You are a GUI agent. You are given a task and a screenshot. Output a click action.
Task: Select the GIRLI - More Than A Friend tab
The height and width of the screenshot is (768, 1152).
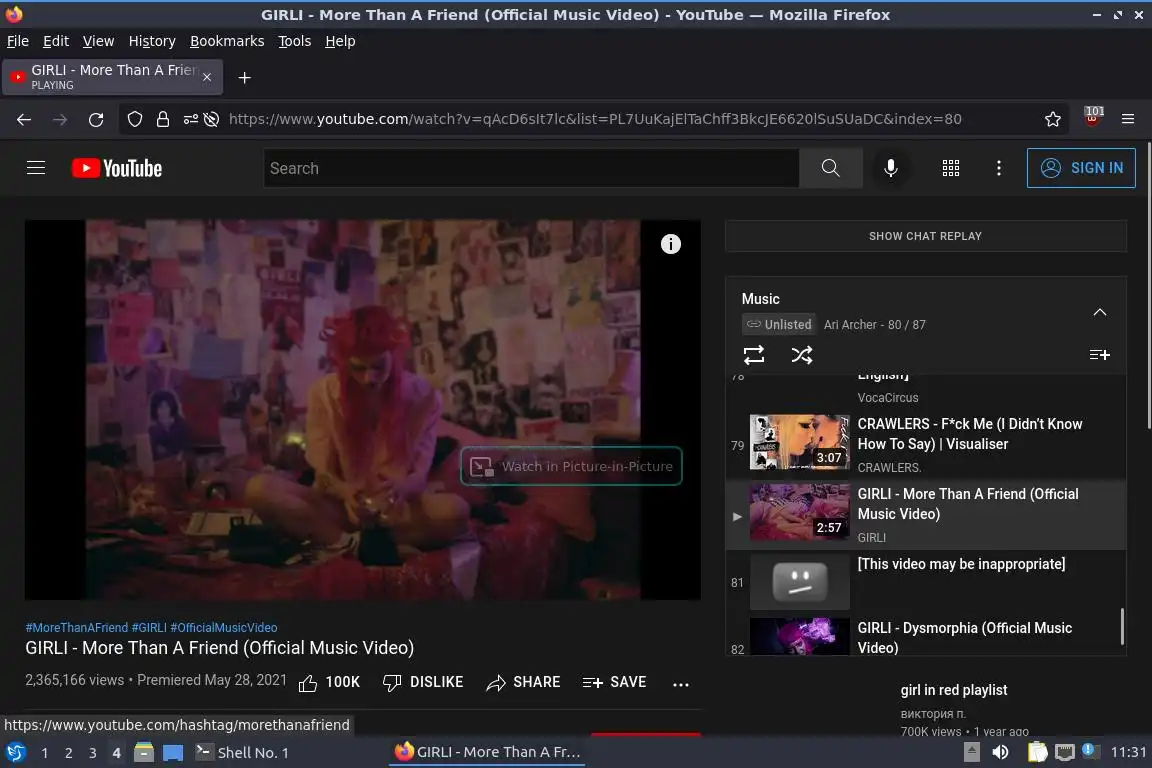tap(110, 77)
